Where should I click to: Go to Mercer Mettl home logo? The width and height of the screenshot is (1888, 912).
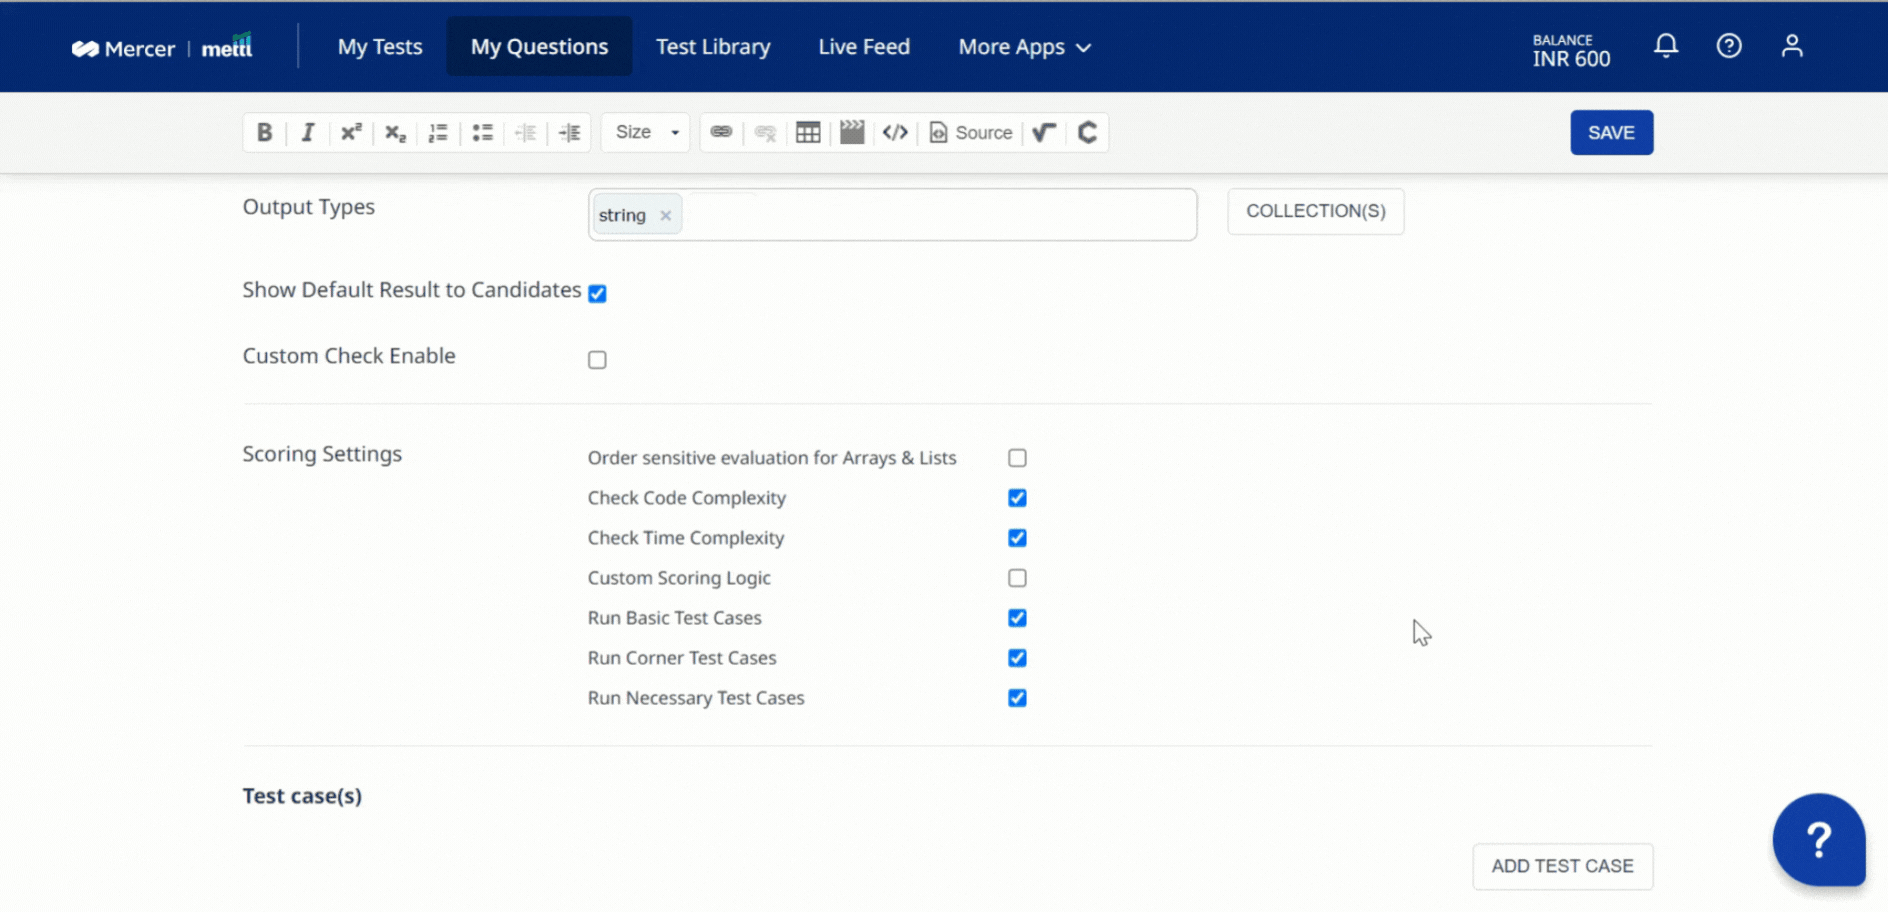point(162,47)
